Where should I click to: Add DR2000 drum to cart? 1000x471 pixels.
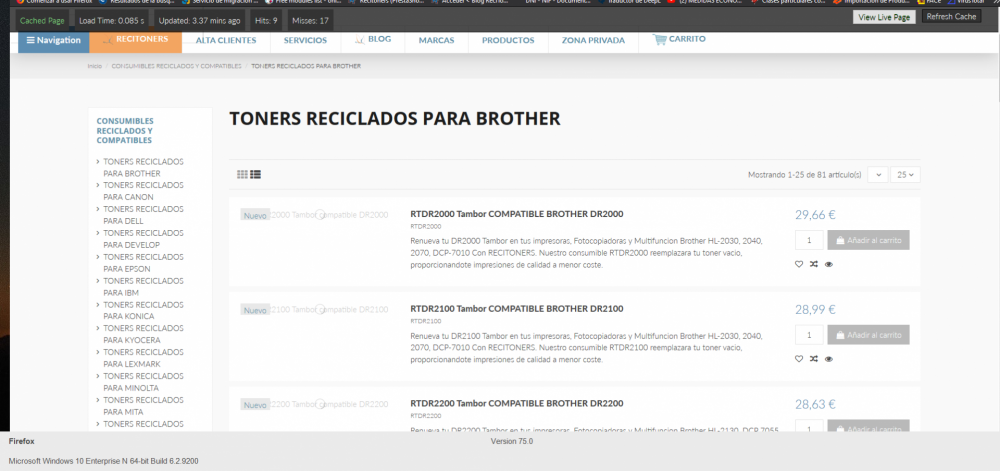click(869, 240)
